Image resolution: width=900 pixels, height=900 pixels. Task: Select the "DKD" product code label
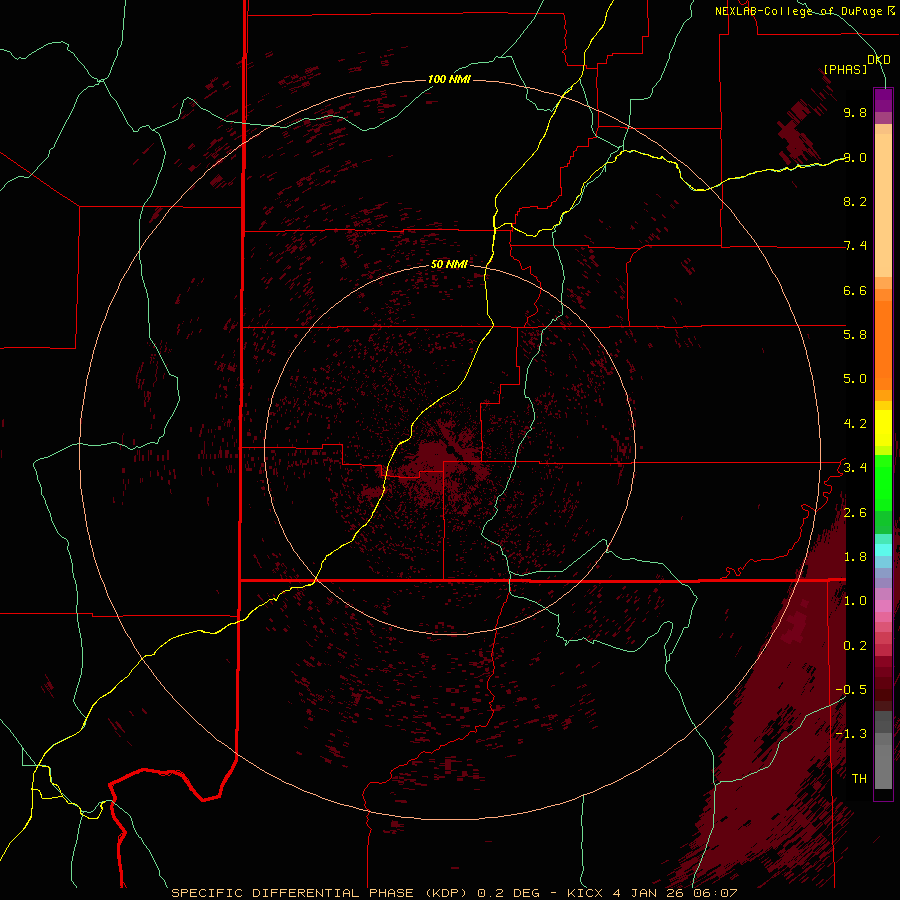(879, 60)
